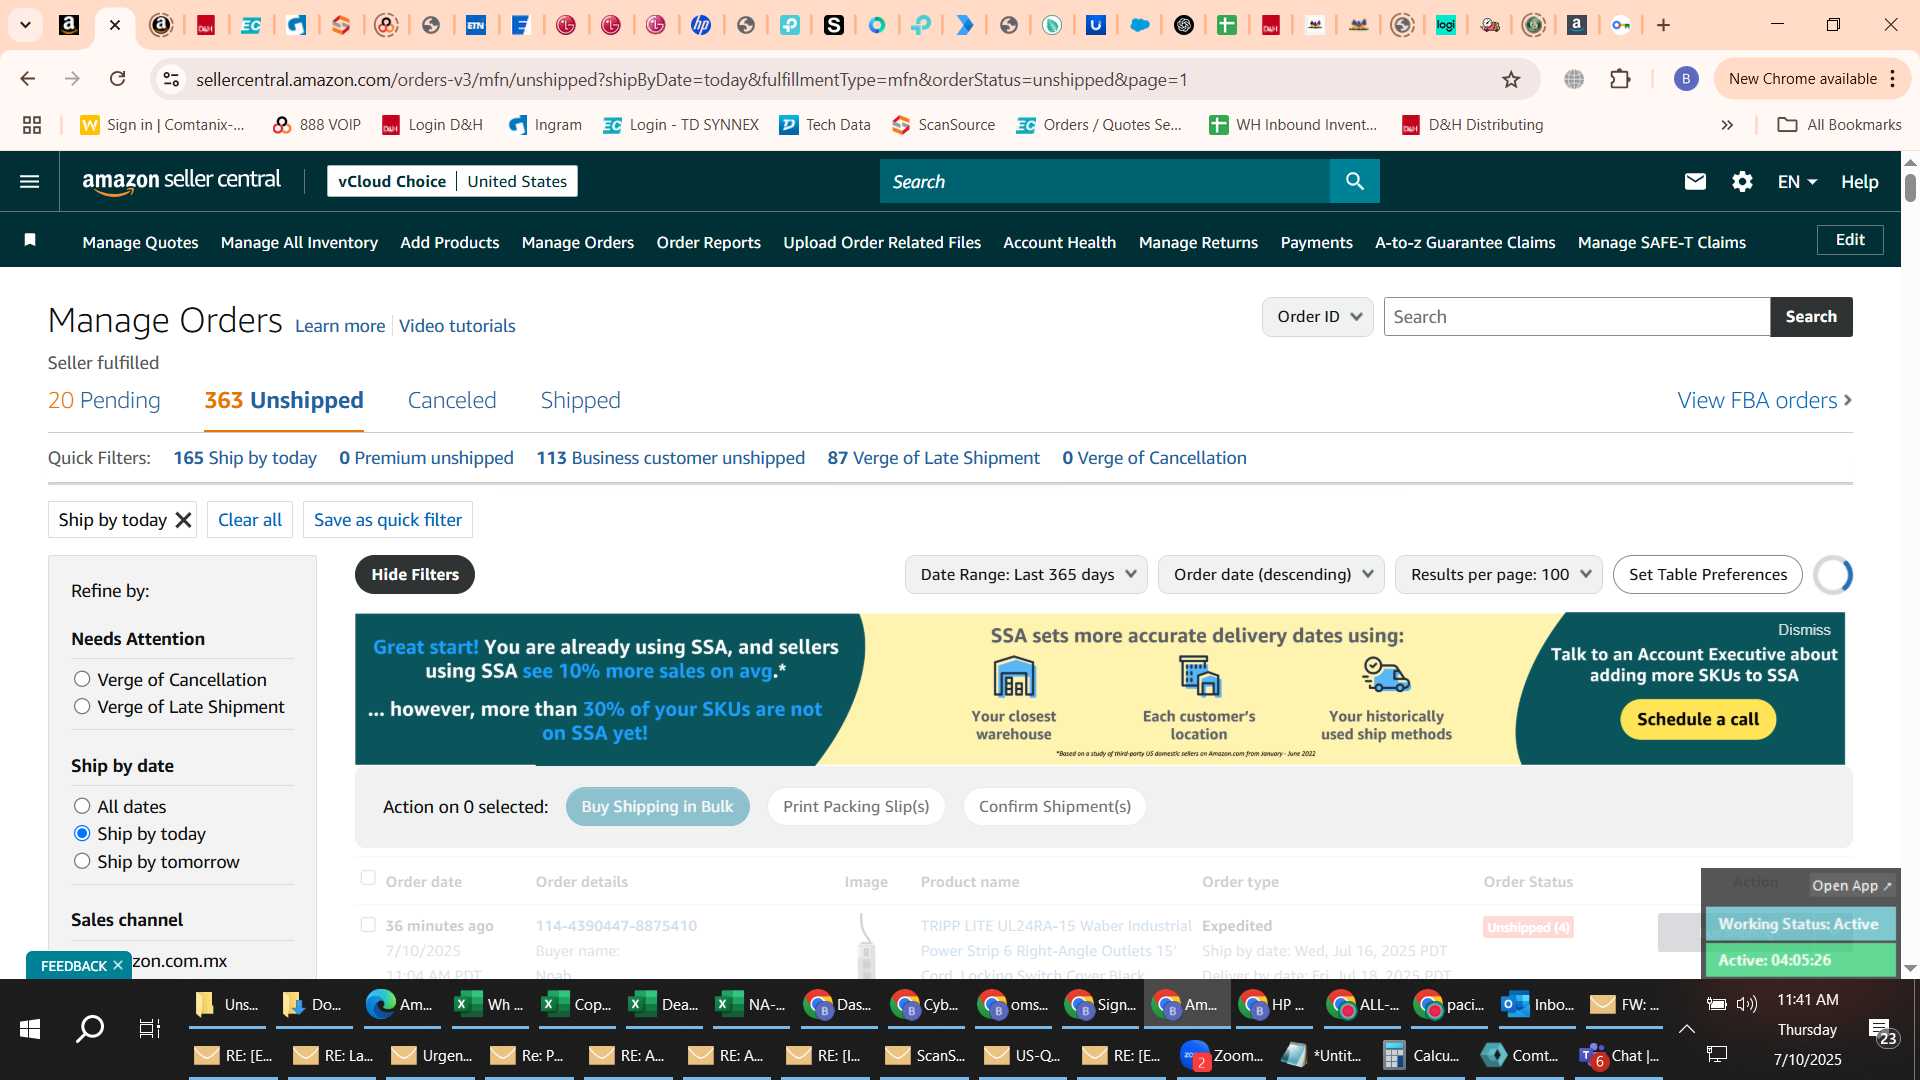Open Confirm Shipment(s) bulk action

tap(1054, 806)
